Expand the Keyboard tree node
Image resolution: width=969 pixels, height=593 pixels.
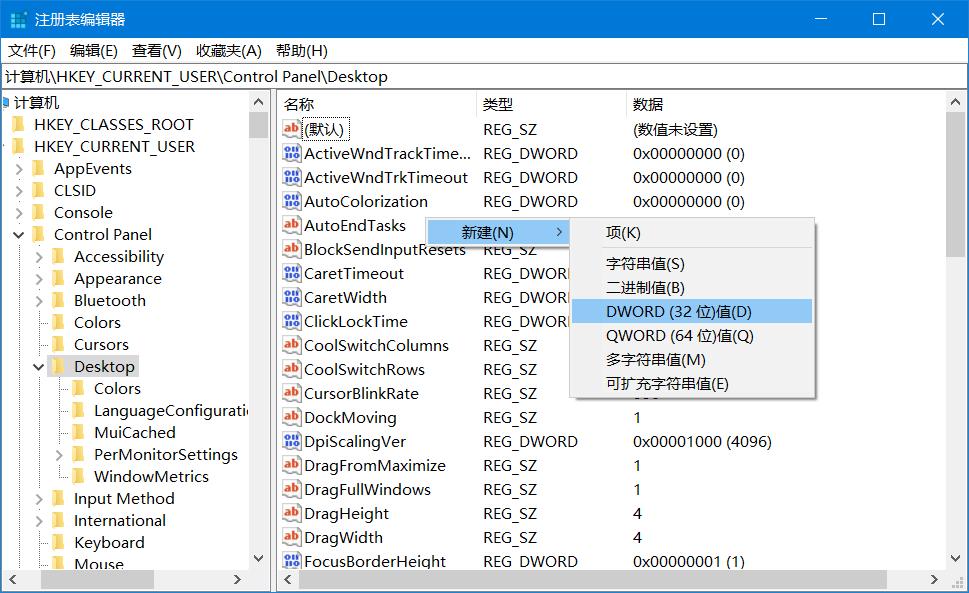[38, 542]
